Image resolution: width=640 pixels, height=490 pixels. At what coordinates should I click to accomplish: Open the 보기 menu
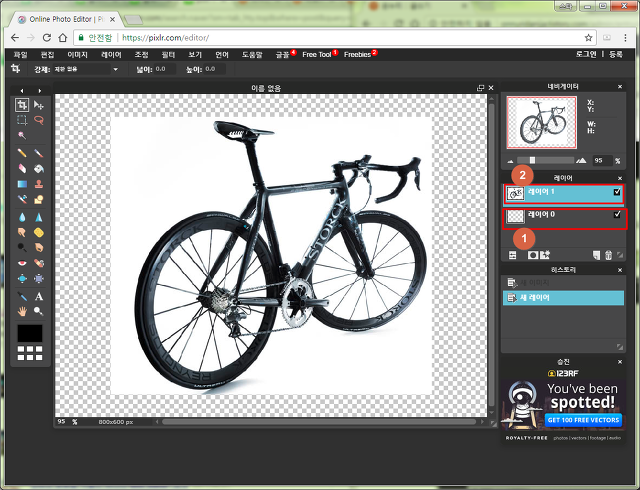[195, 55]
